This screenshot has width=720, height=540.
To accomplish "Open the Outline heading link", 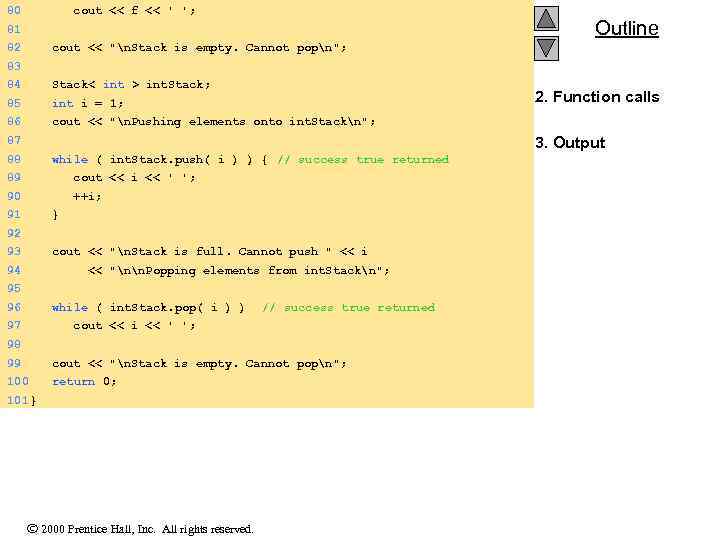I will pyautogui.click(x=626, y=28).
